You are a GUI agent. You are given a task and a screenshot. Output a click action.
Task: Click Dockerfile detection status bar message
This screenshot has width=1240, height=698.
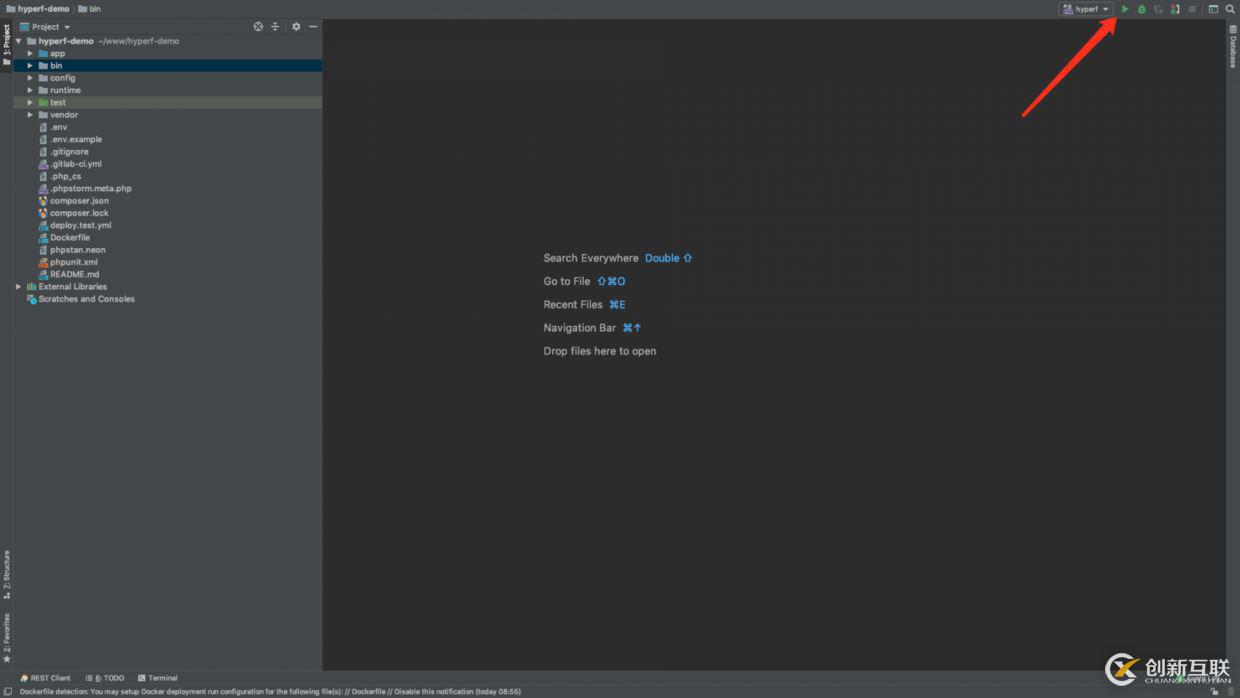pyautogui.click(x=270, y=691)
